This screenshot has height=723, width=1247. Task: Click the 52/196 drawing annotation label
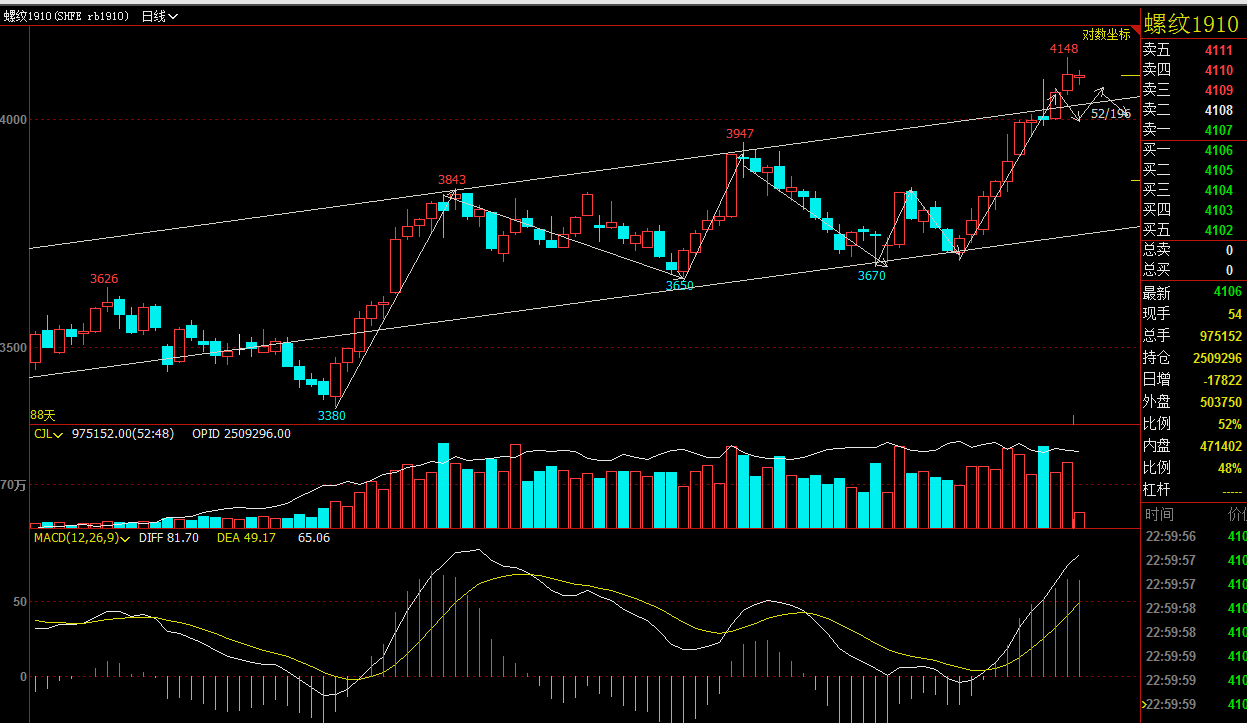(x=1110, y=113)
